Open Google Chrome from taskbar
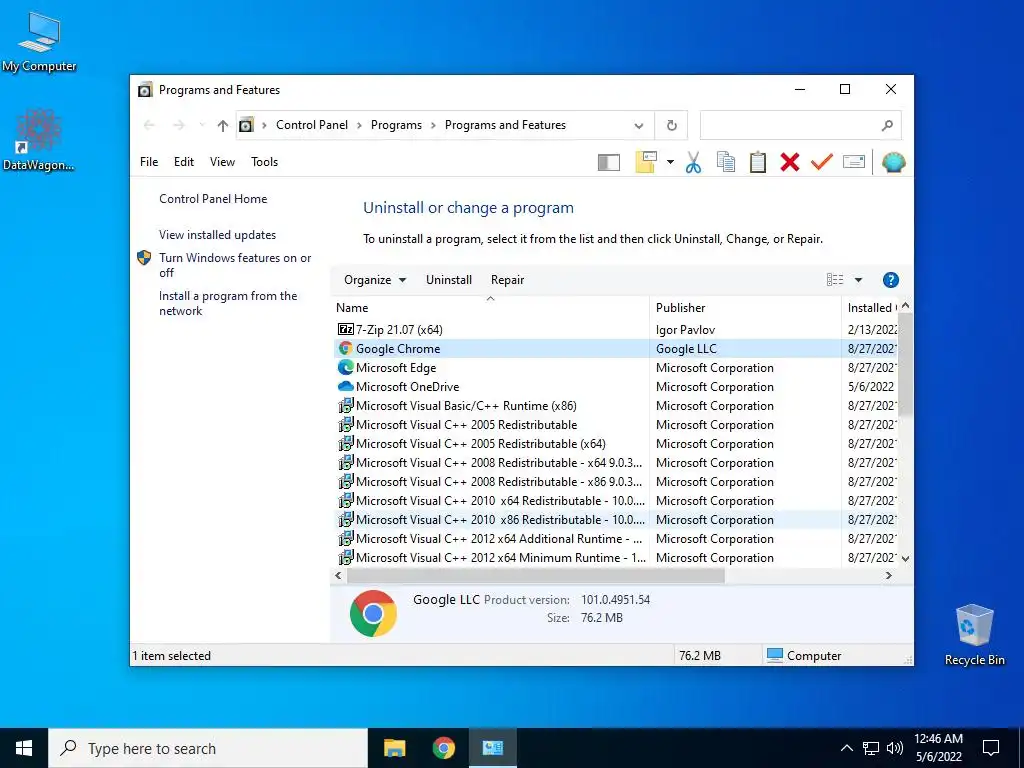The image size is (1024, 768). pos(443,748)
